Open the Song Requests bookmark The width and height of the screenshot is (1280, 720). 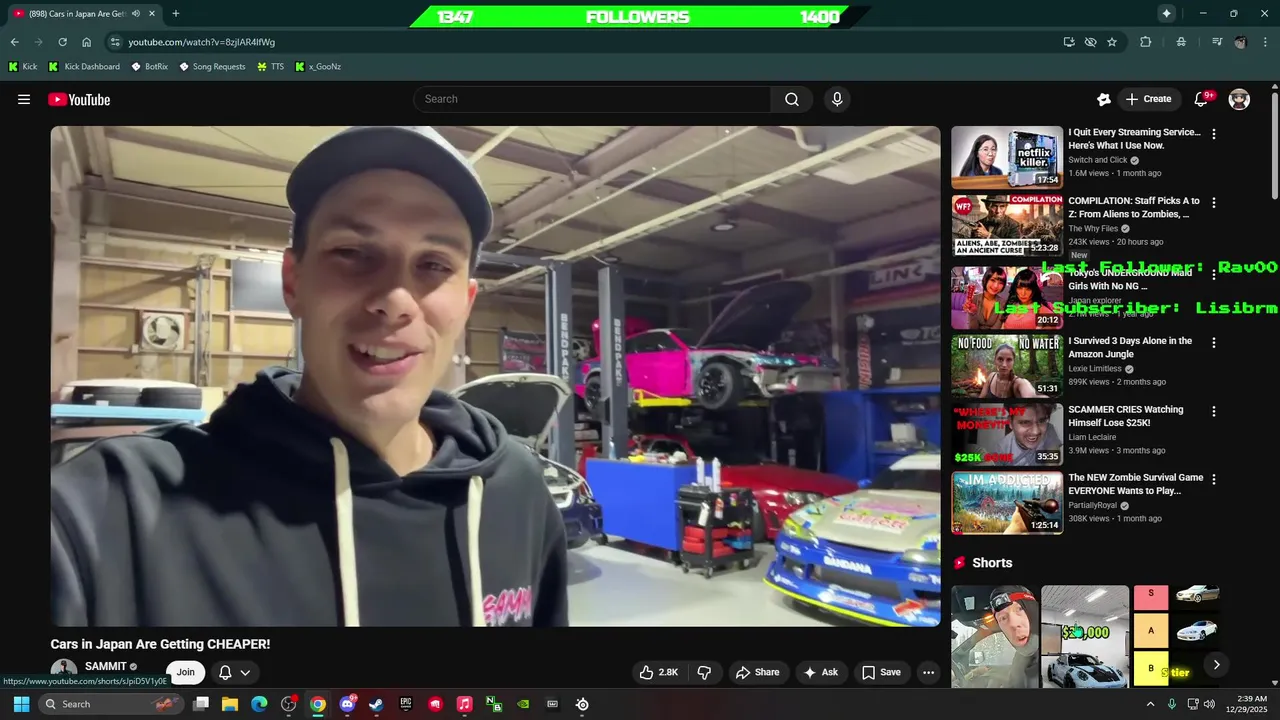coord(212,67)
